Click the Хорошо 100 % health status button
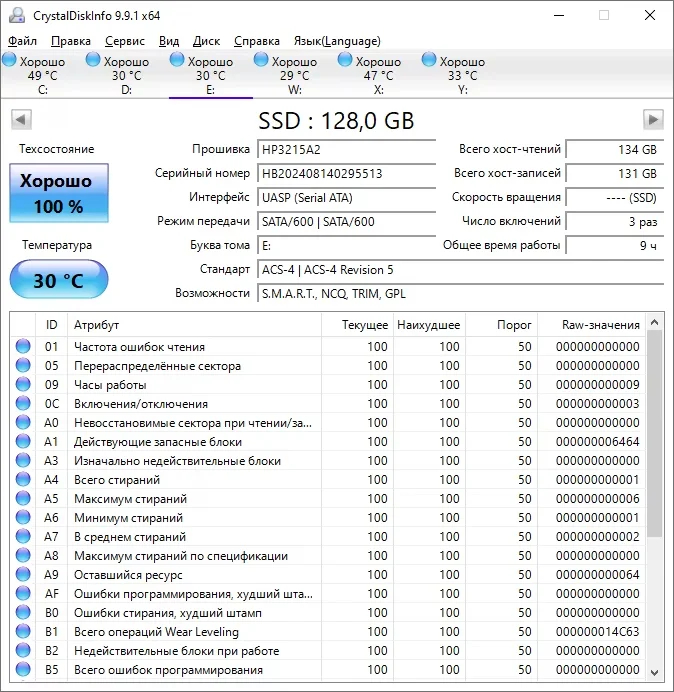Viewport: 674px width, 692px height. pyautogui.click(x=59, y=193)
